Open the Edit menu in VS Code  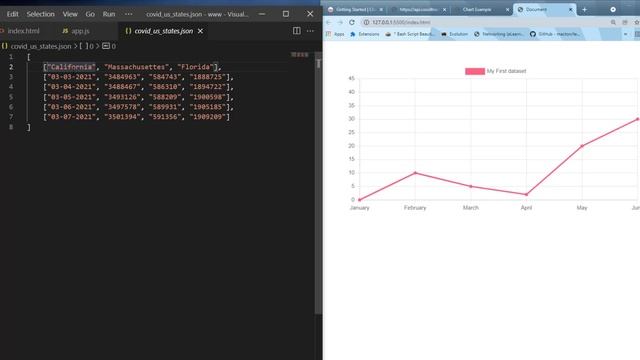tap(12, 14)
